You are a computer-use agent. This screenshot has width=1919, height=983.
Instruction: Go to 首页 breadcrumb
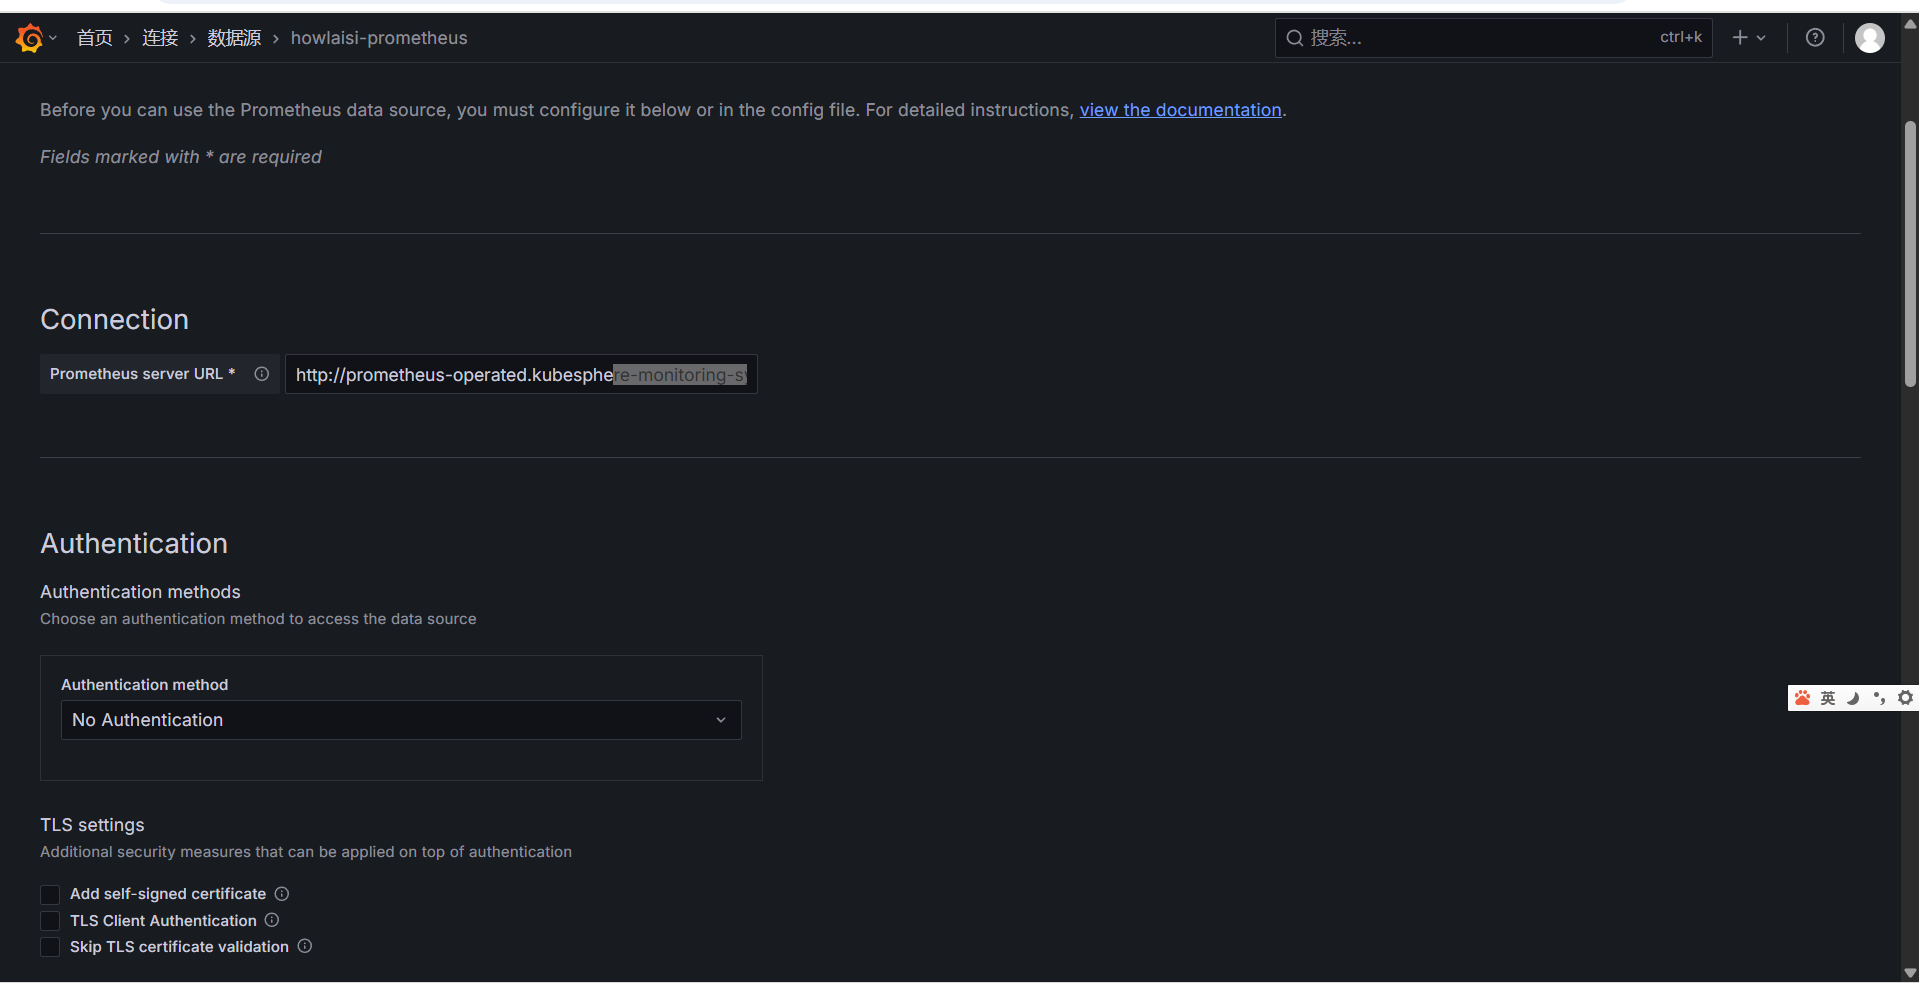coord(95,38)
